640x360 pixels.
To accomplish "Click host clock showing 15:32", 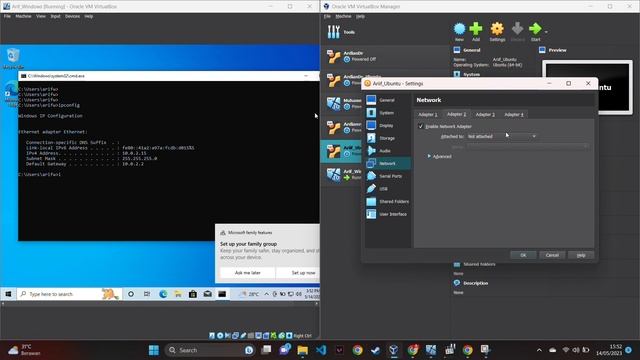I will tap(609, 350).
